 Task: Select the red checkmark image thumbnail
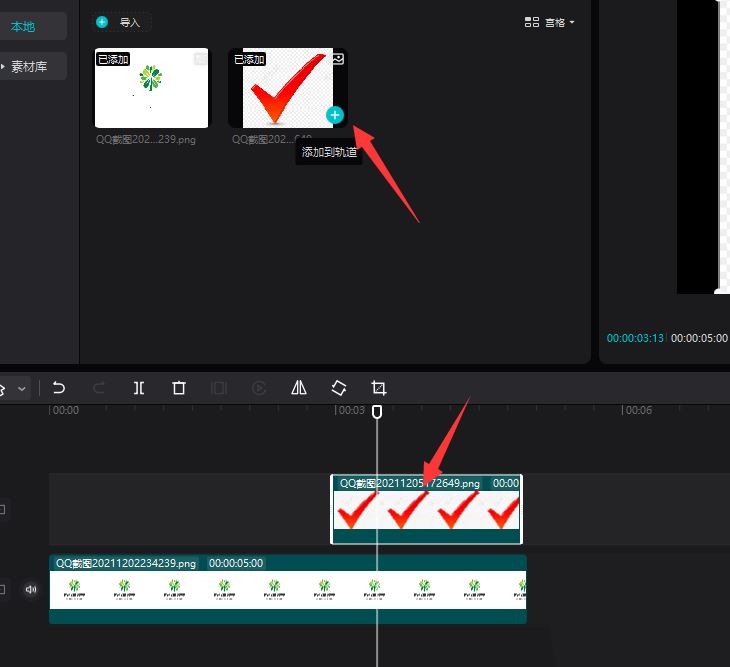point(288,88)
